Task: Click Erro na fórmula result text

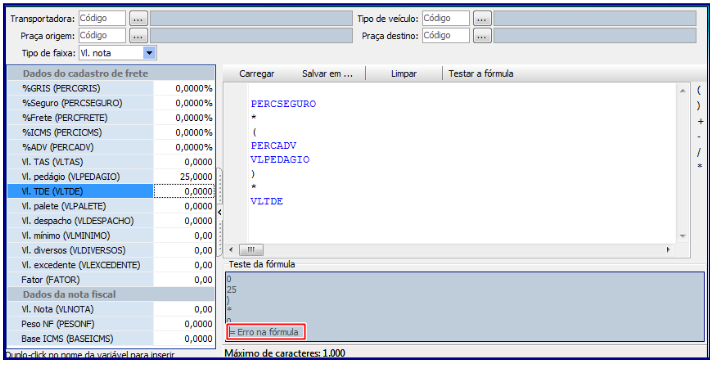Action: [268, 332]
